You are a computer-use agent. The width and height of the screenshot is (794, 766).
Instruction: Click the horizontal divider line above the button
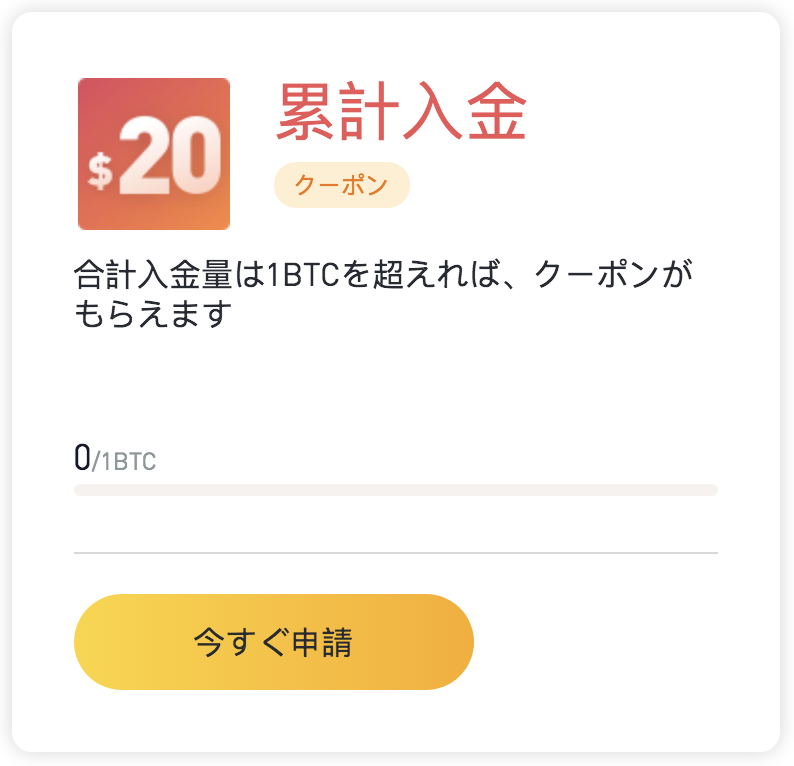point(396,553)
